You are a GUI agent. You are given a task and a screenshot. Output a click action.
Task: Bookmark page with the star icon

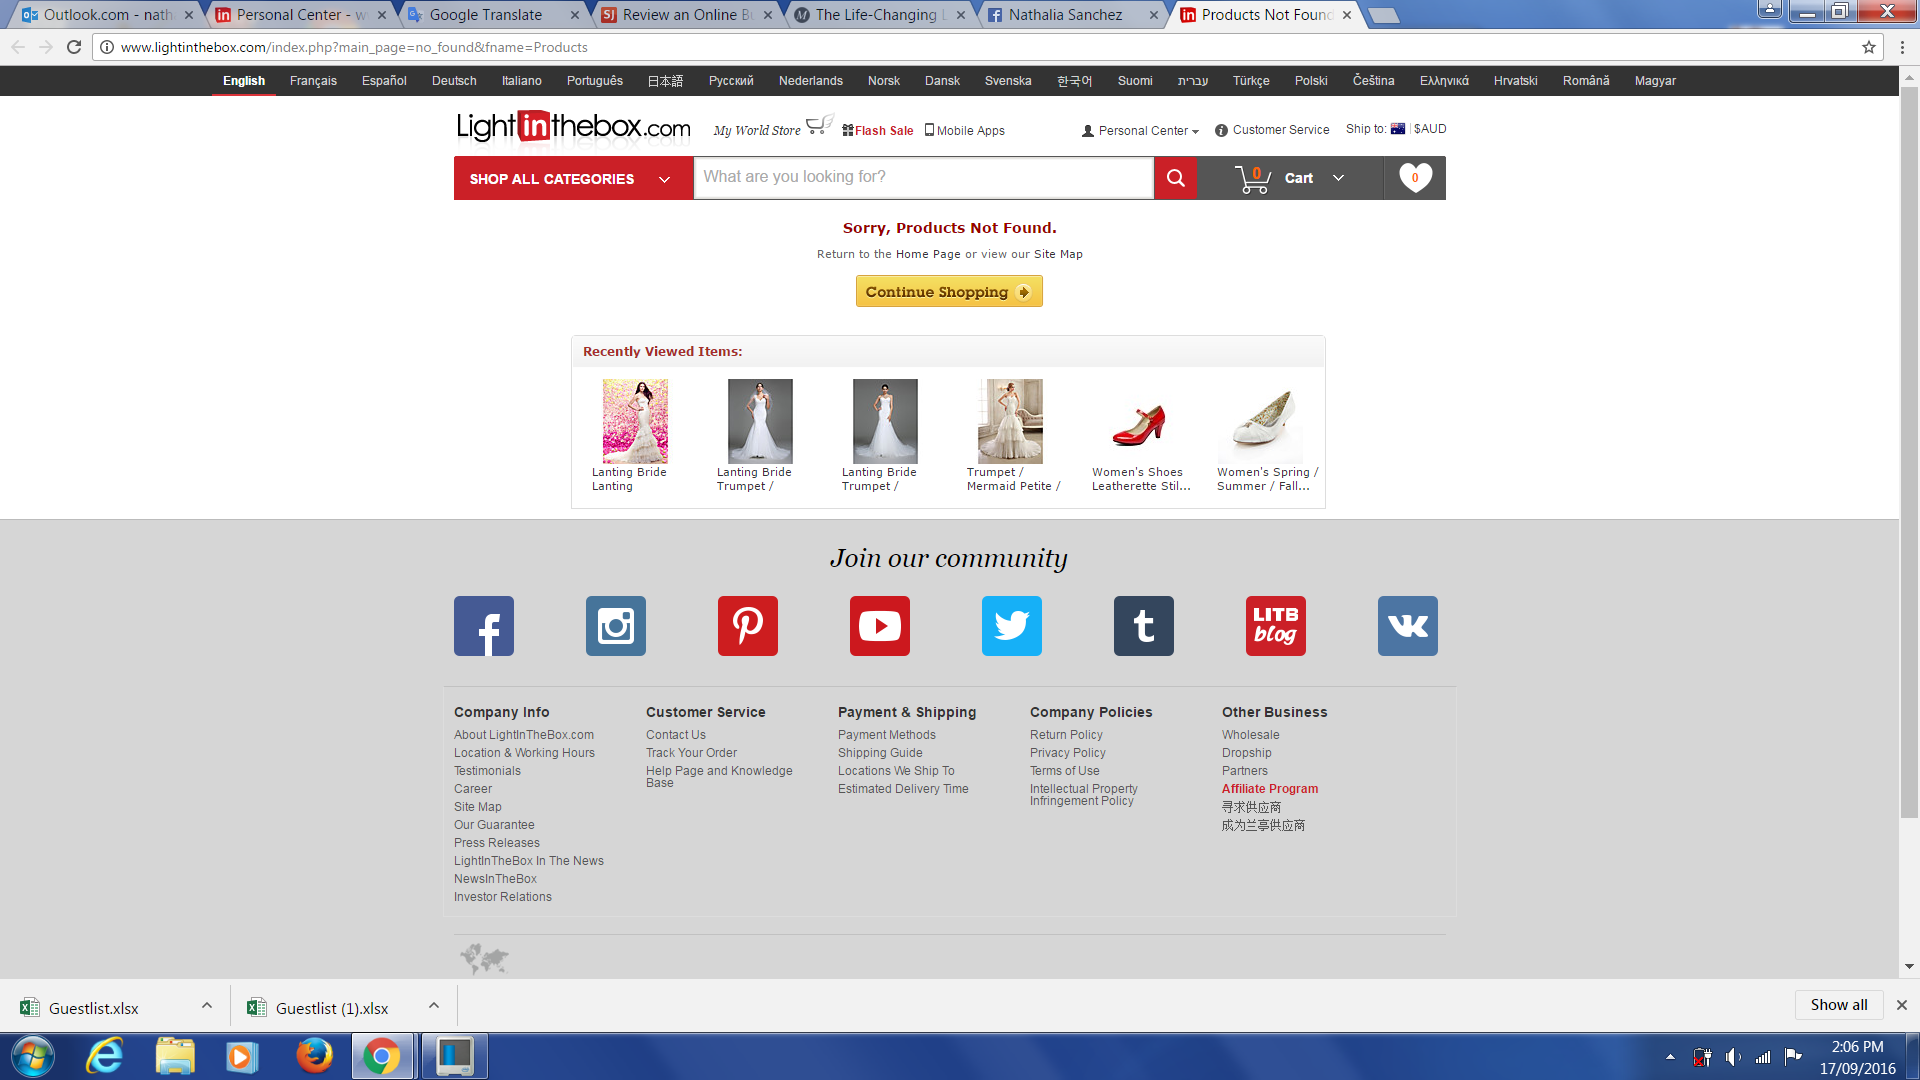click(x=1868, y=47)
